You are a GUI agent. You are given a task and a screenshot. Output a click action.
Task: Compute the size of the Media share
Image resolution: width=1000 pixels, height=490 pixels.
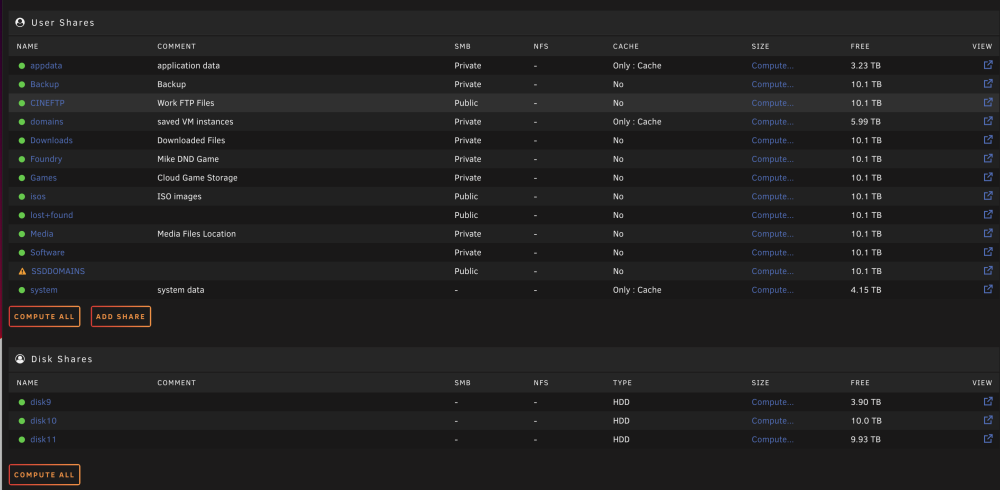pos(772,234)
